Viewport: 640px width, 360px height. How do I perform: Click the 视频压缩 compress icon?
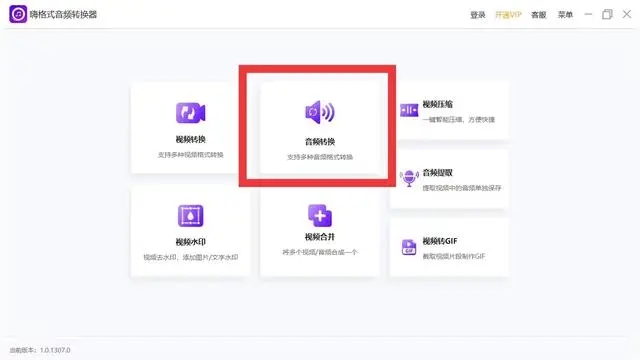point(409,110)
